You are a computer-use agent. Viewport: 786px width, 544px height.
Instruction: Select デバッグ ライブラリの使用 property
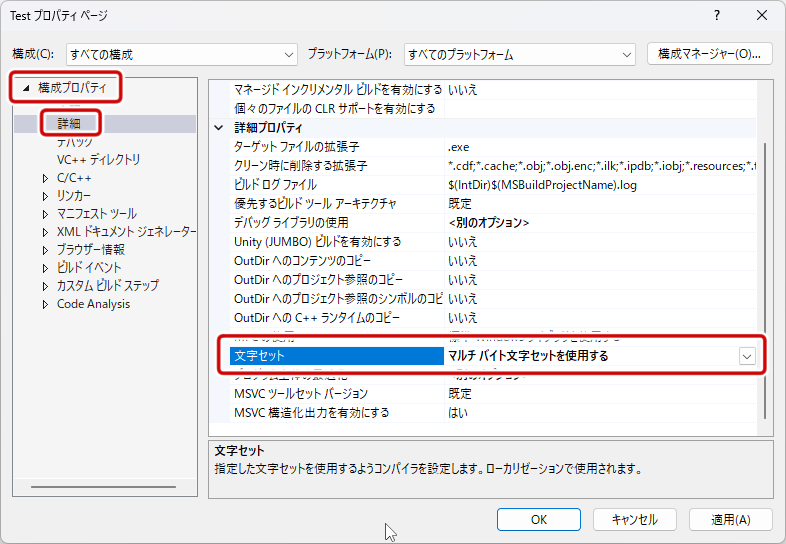(x=337, y=223)
